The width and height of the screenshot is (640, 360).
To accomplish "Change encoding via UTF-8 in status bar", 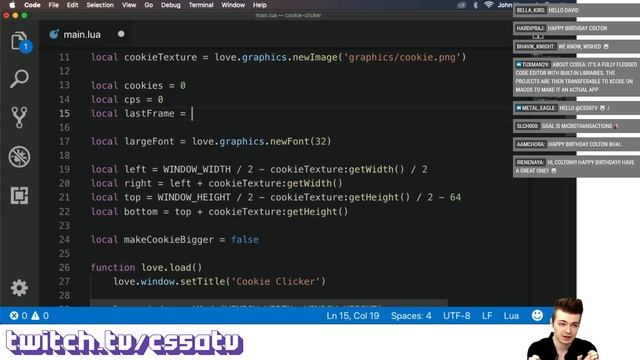I will pos(456,316).
